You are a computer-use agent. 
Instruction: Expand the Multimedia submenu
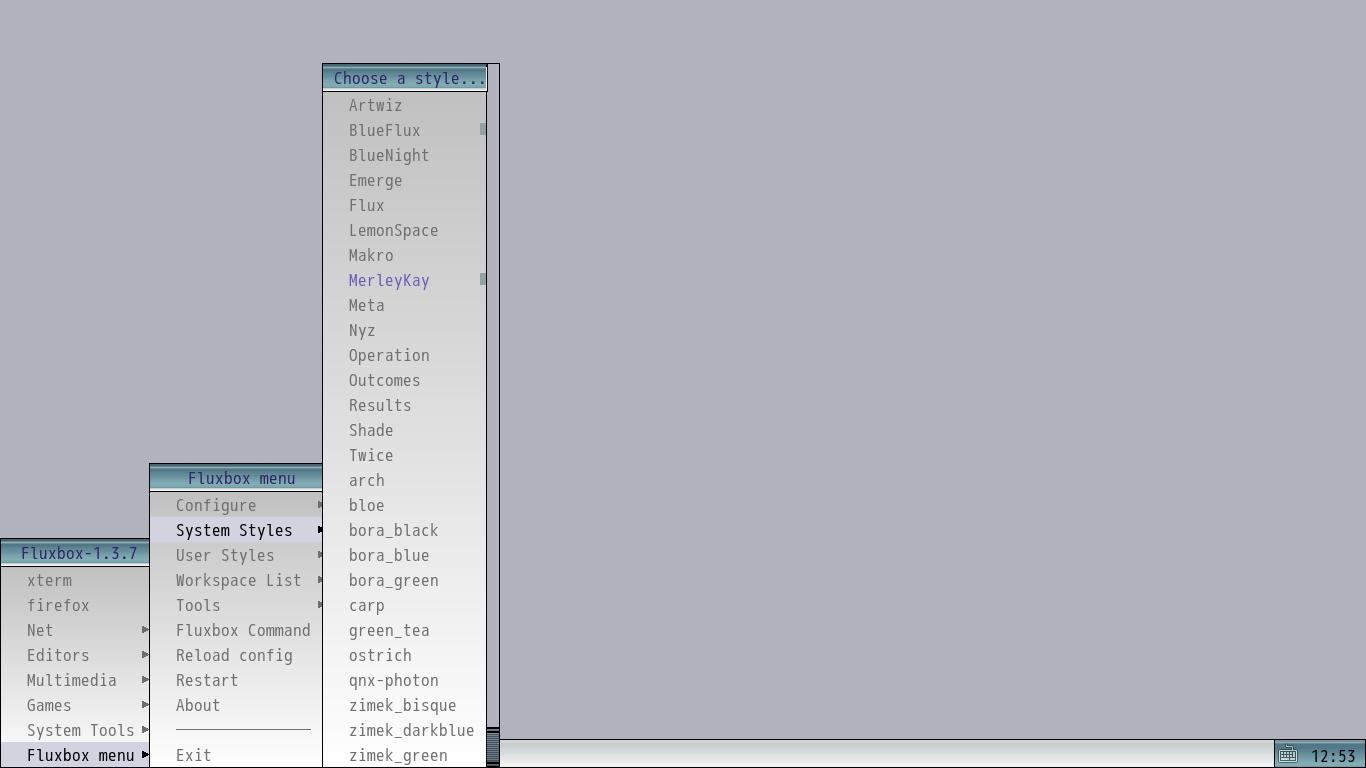pyautogui.click(x=75, y=680)
